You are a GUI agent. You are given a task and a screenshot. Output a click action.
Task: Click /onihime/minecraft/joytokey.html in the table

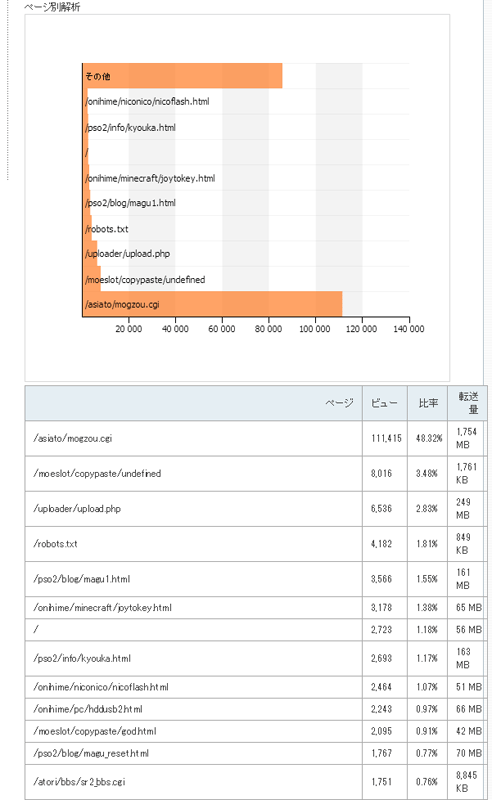click(x=103, y=608)
